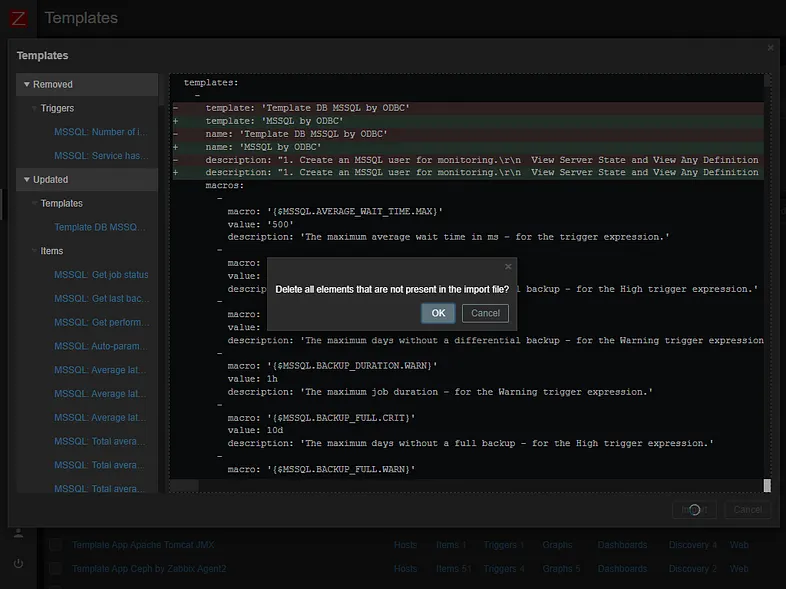
Task: Collapse the Triggers subsection
Action: coord(34,108)
